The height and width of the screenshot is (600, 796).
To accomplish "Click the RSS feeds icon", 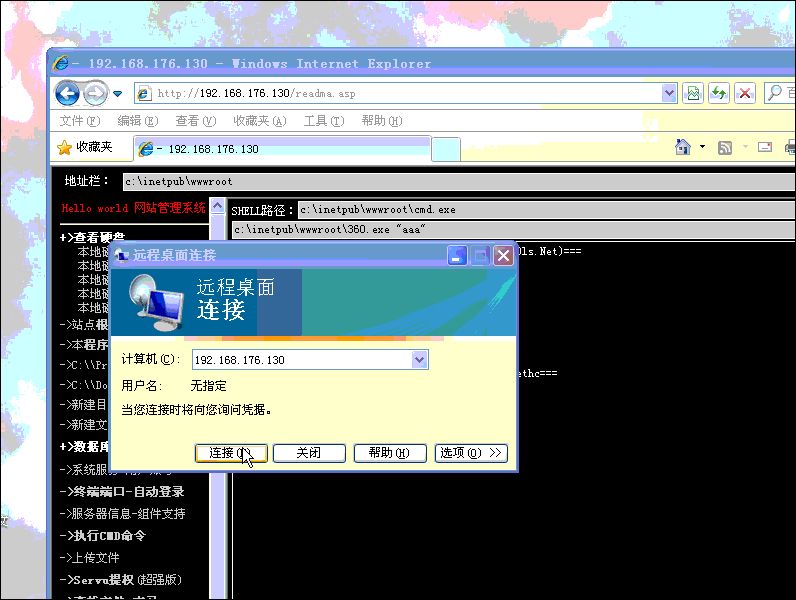I will tap(725, 148).
